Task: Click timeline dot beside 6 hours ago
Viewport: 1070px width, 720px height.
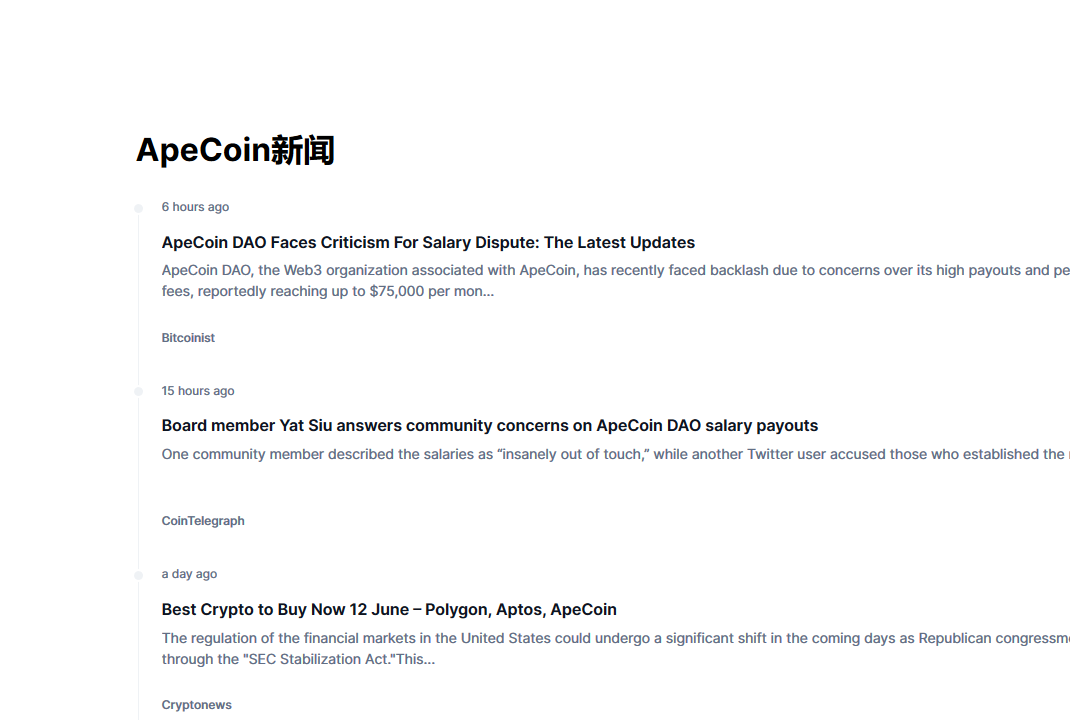Action: coord(139,208)
